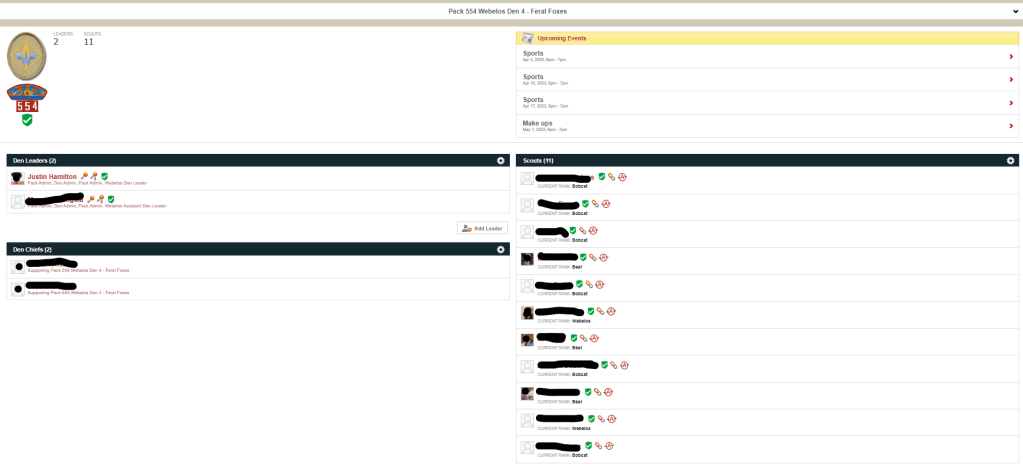Screen dimensions: 1023x471
Task: Expand the Apr 17 Sports event arrow
Action: (x=1011, y=103)
